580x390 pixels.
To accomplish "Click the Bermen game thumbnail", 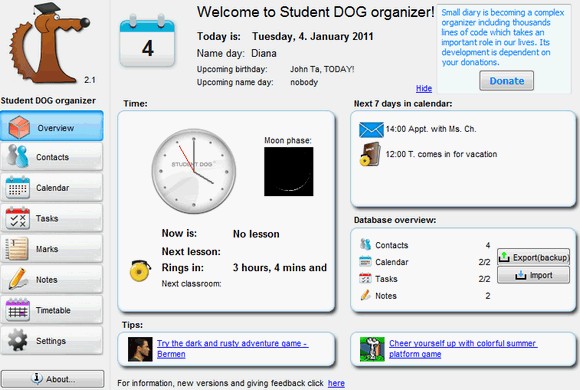I will point(140,349).
